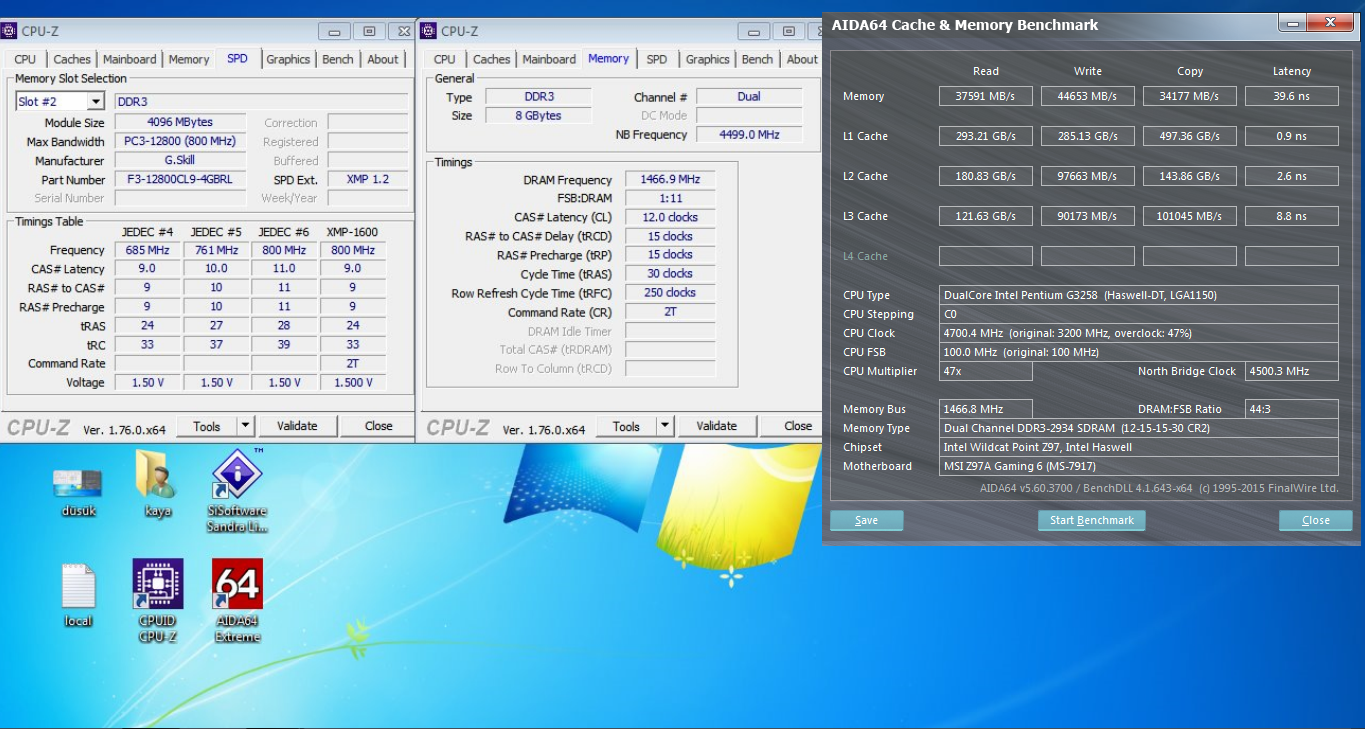Image resolution: width=1365 pixels, height=729 pixels.
Task: Open the local file on desktop
Action: 78,595
